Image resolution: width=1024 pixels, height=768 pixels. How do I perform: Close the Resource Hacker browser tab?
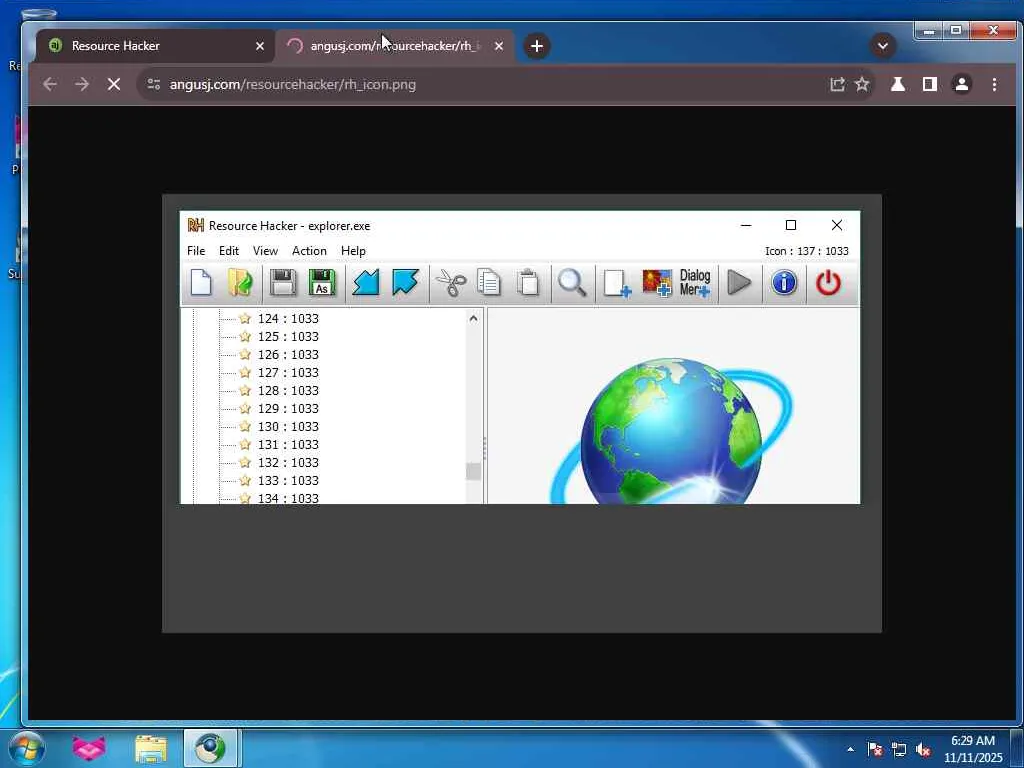click(x=260, y=46)
